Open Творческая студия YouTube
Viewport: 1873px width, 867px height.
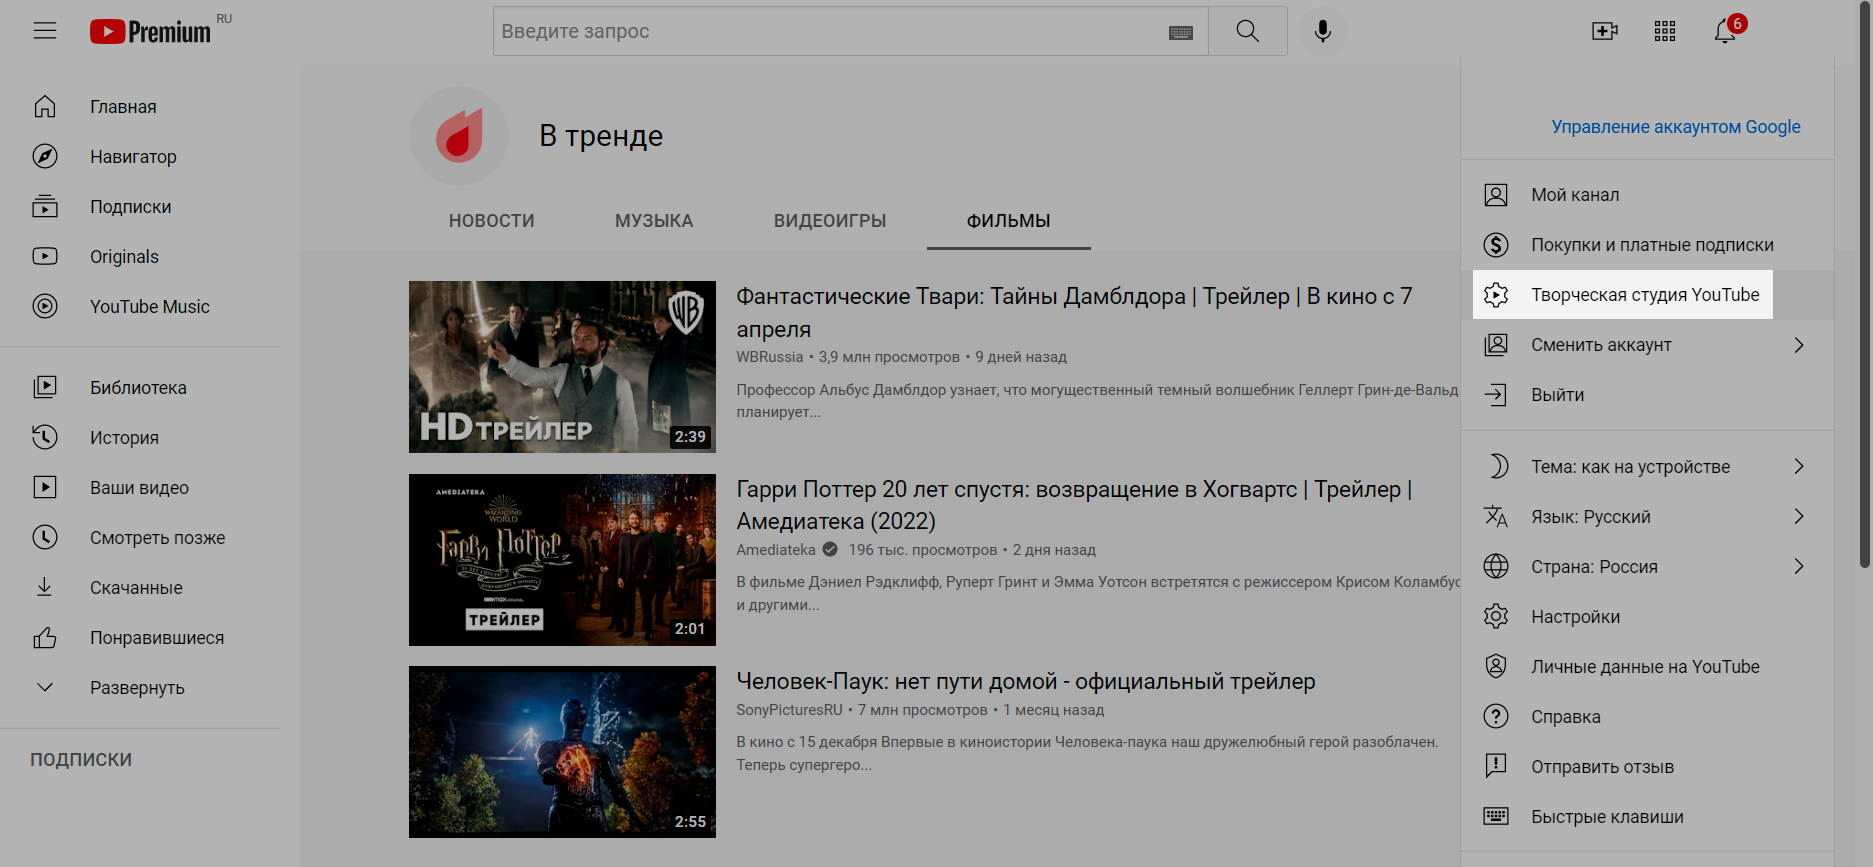(x=1647, y=295)
